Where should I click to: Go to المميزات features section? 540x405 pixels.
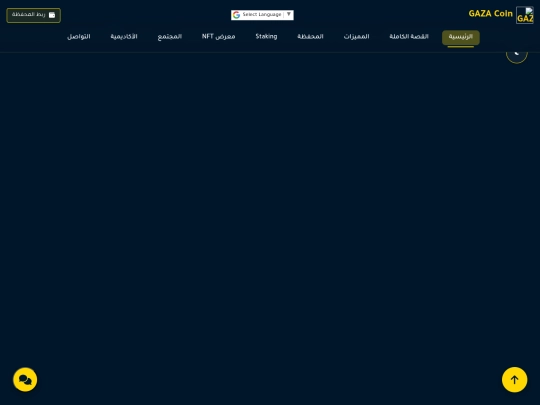tap(356, 37)
